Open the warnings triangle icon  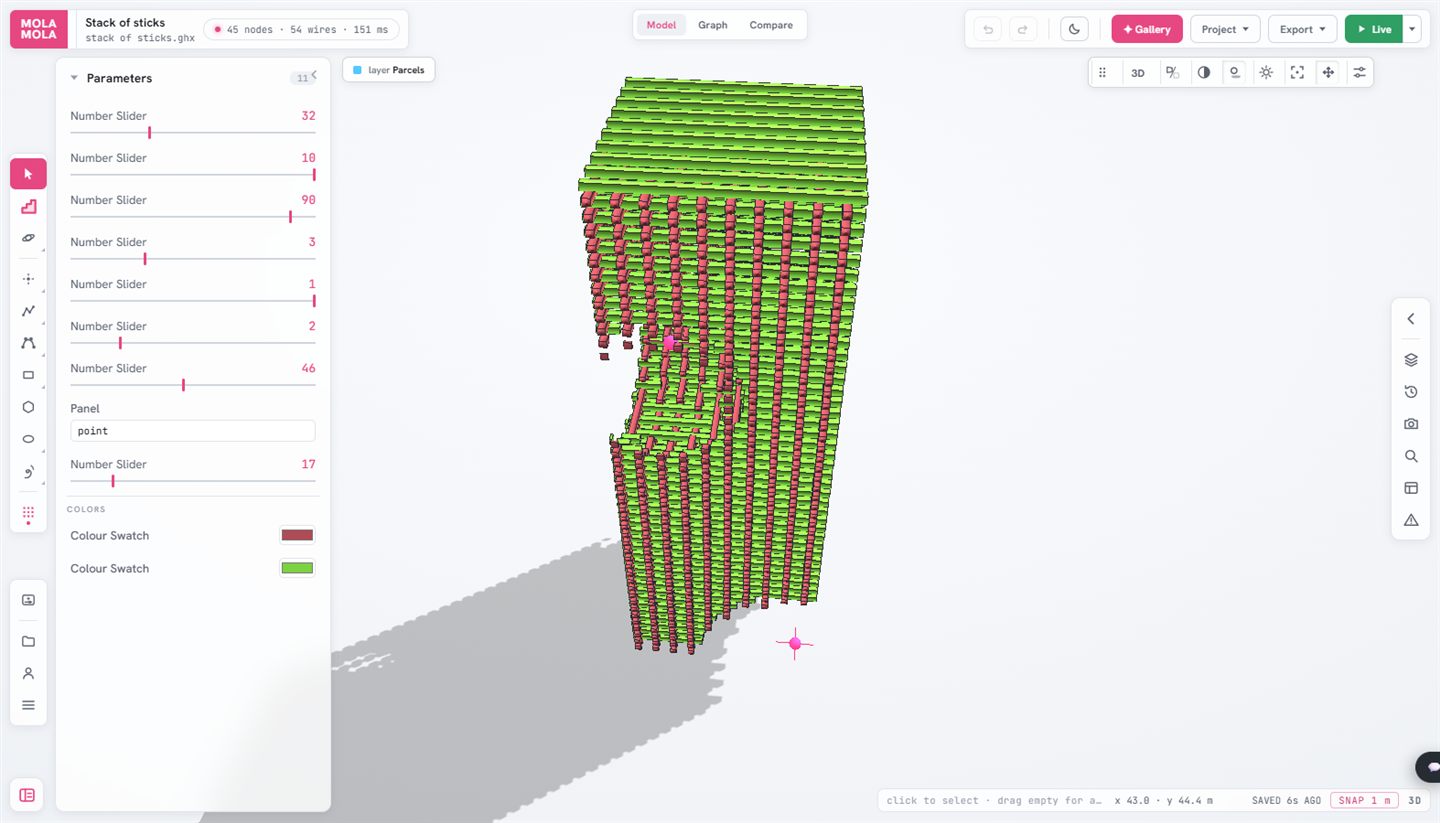(x=1411, y=520)
